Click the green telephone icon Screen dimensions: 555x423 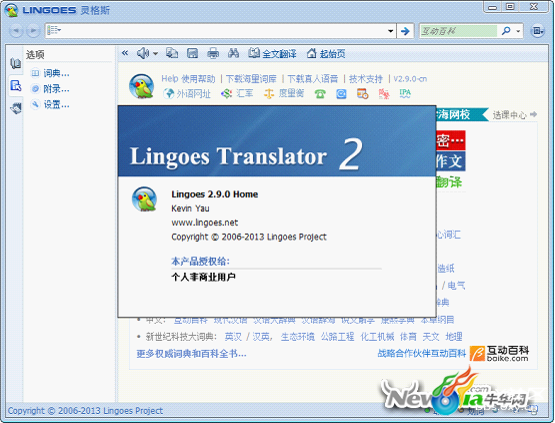tap(320, 94)
